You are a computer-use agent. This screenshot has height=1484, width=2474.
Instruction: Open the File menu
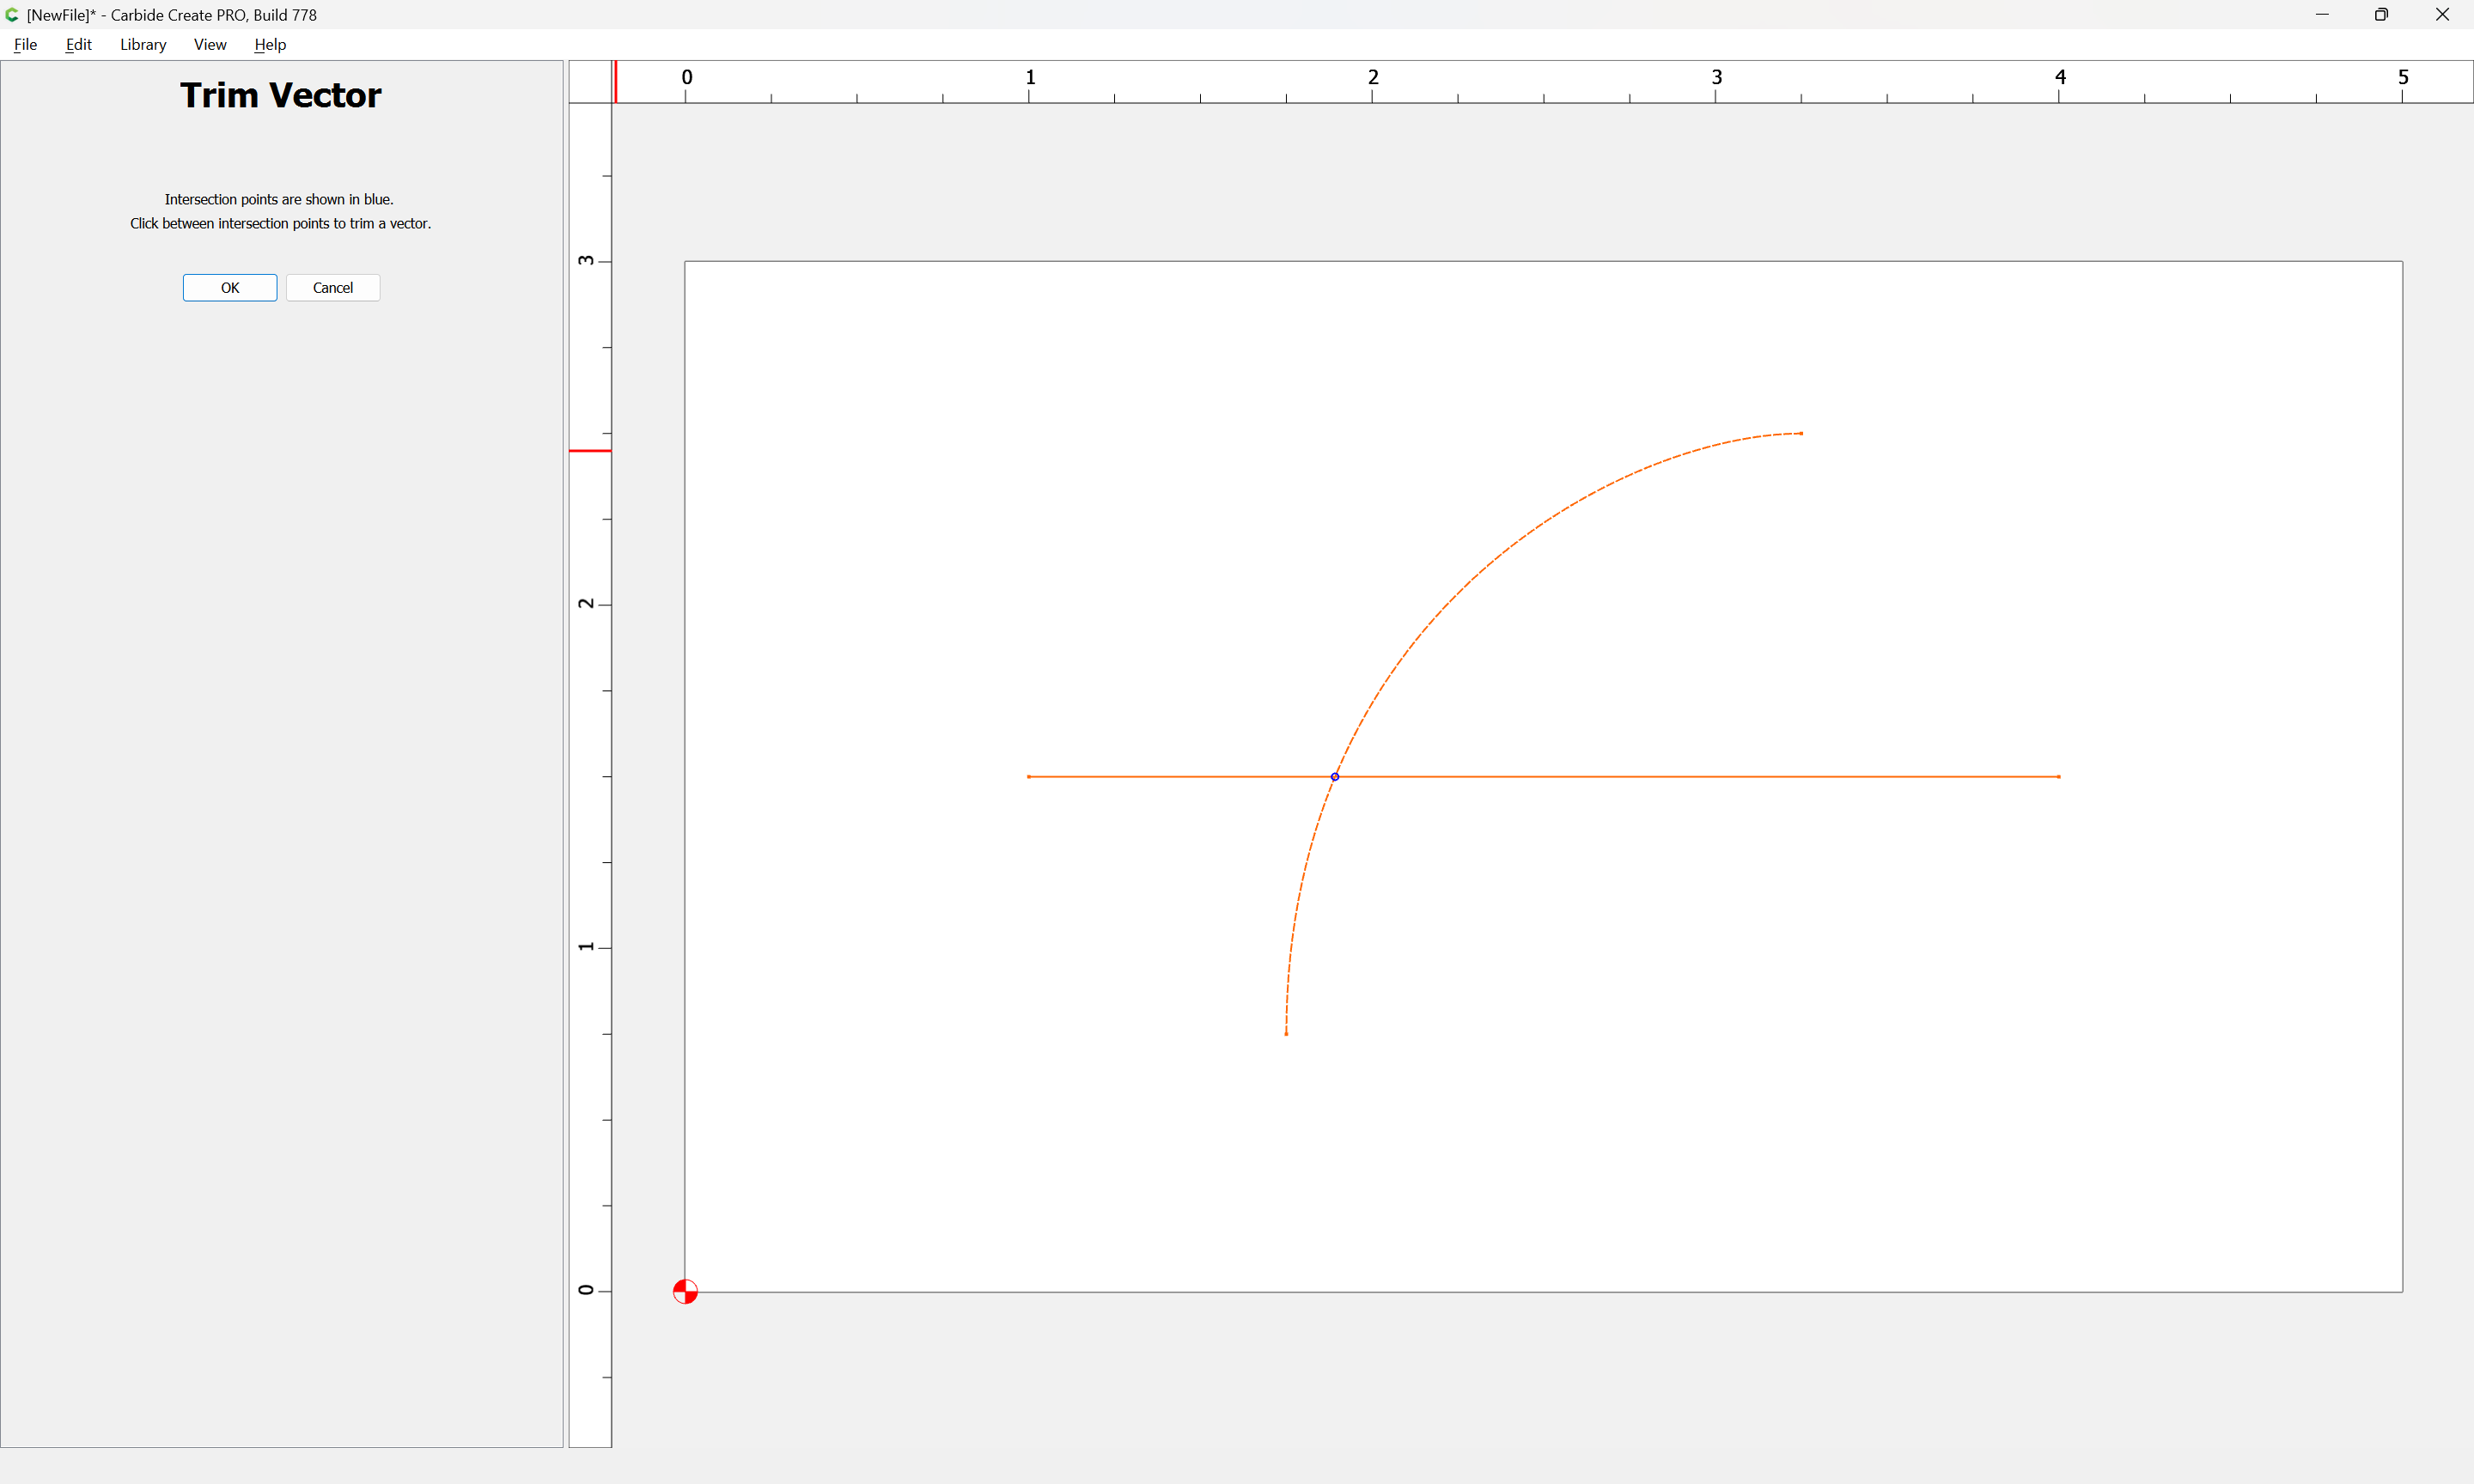[25, 45]
